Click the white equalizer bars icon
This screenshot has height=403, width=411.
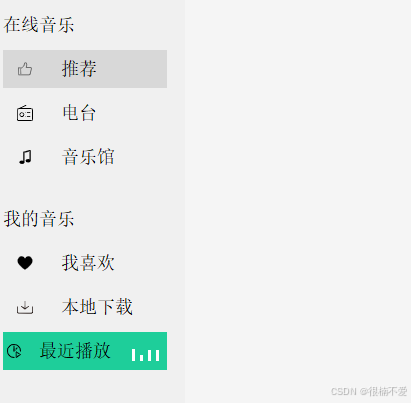pyautogui.click(x=146, y=355)
